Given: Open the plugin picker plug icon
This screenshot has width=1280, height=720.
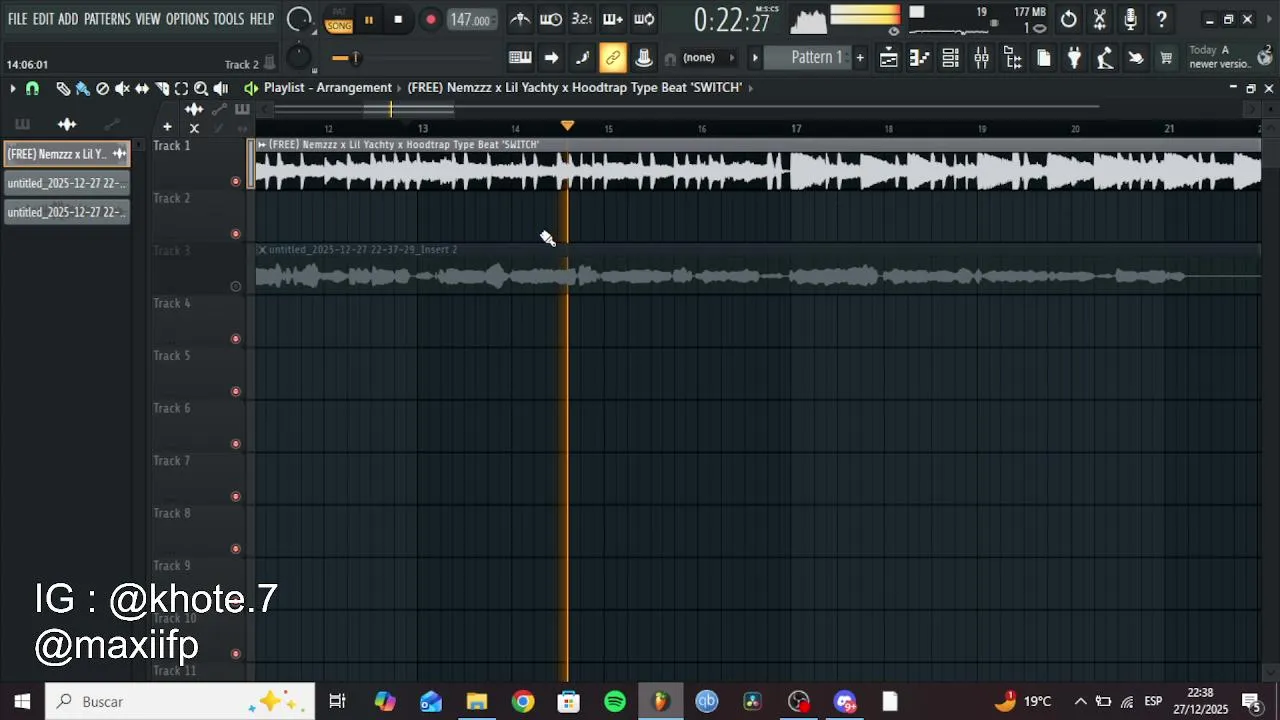Looking at the screenshot, I should (x=1074, y=58).
